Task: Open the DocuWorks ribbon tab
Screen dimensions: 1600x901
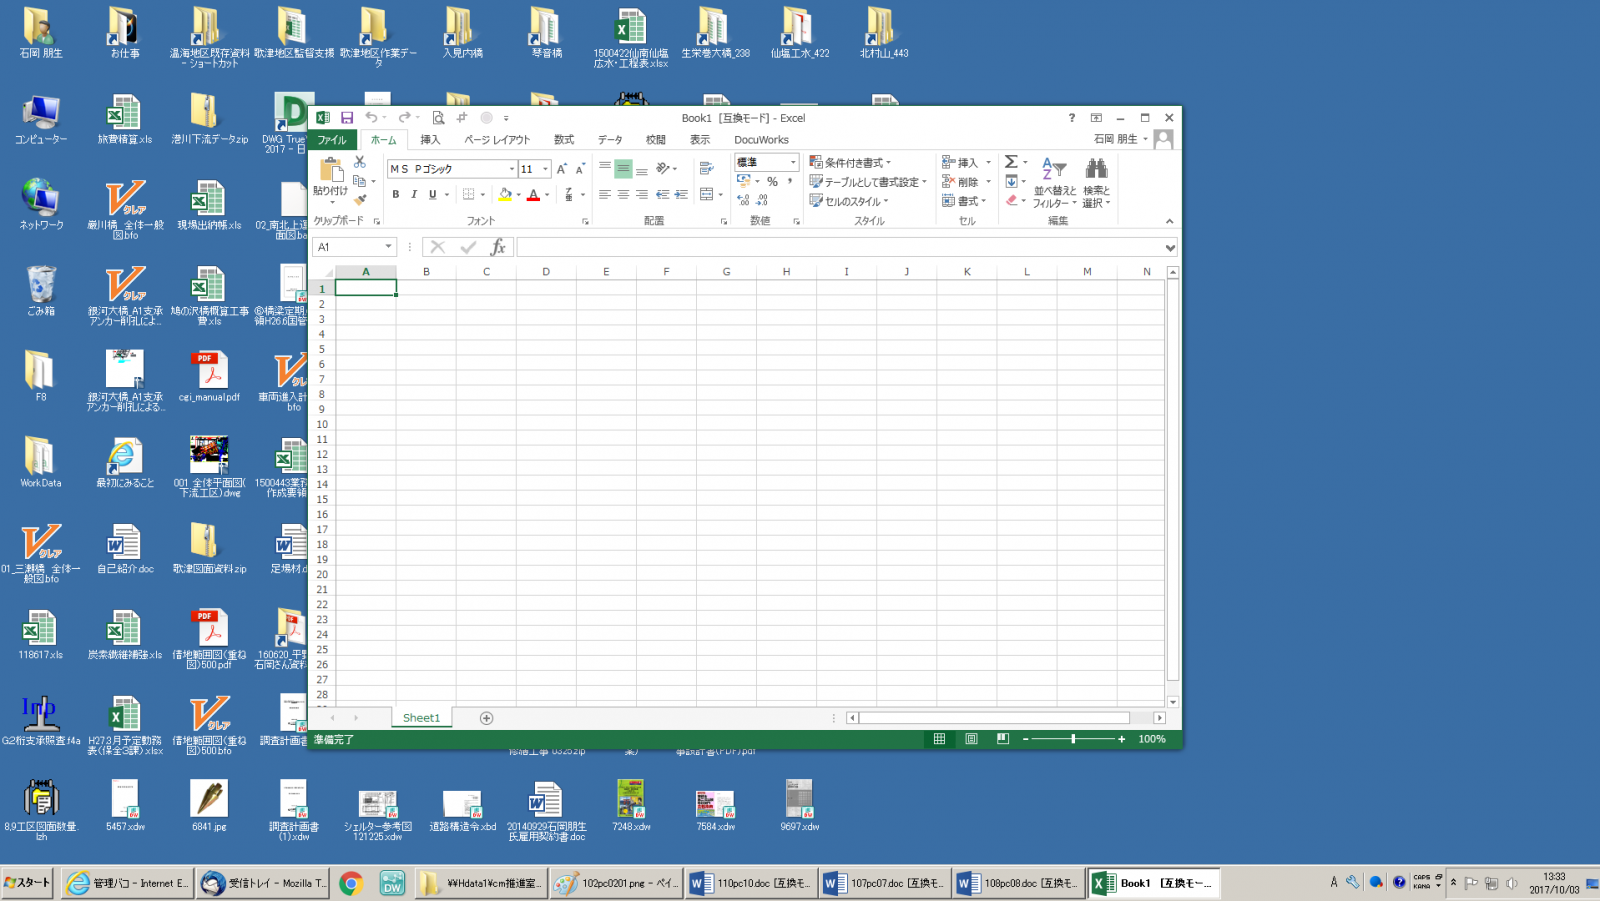Action: click(761, 140)
